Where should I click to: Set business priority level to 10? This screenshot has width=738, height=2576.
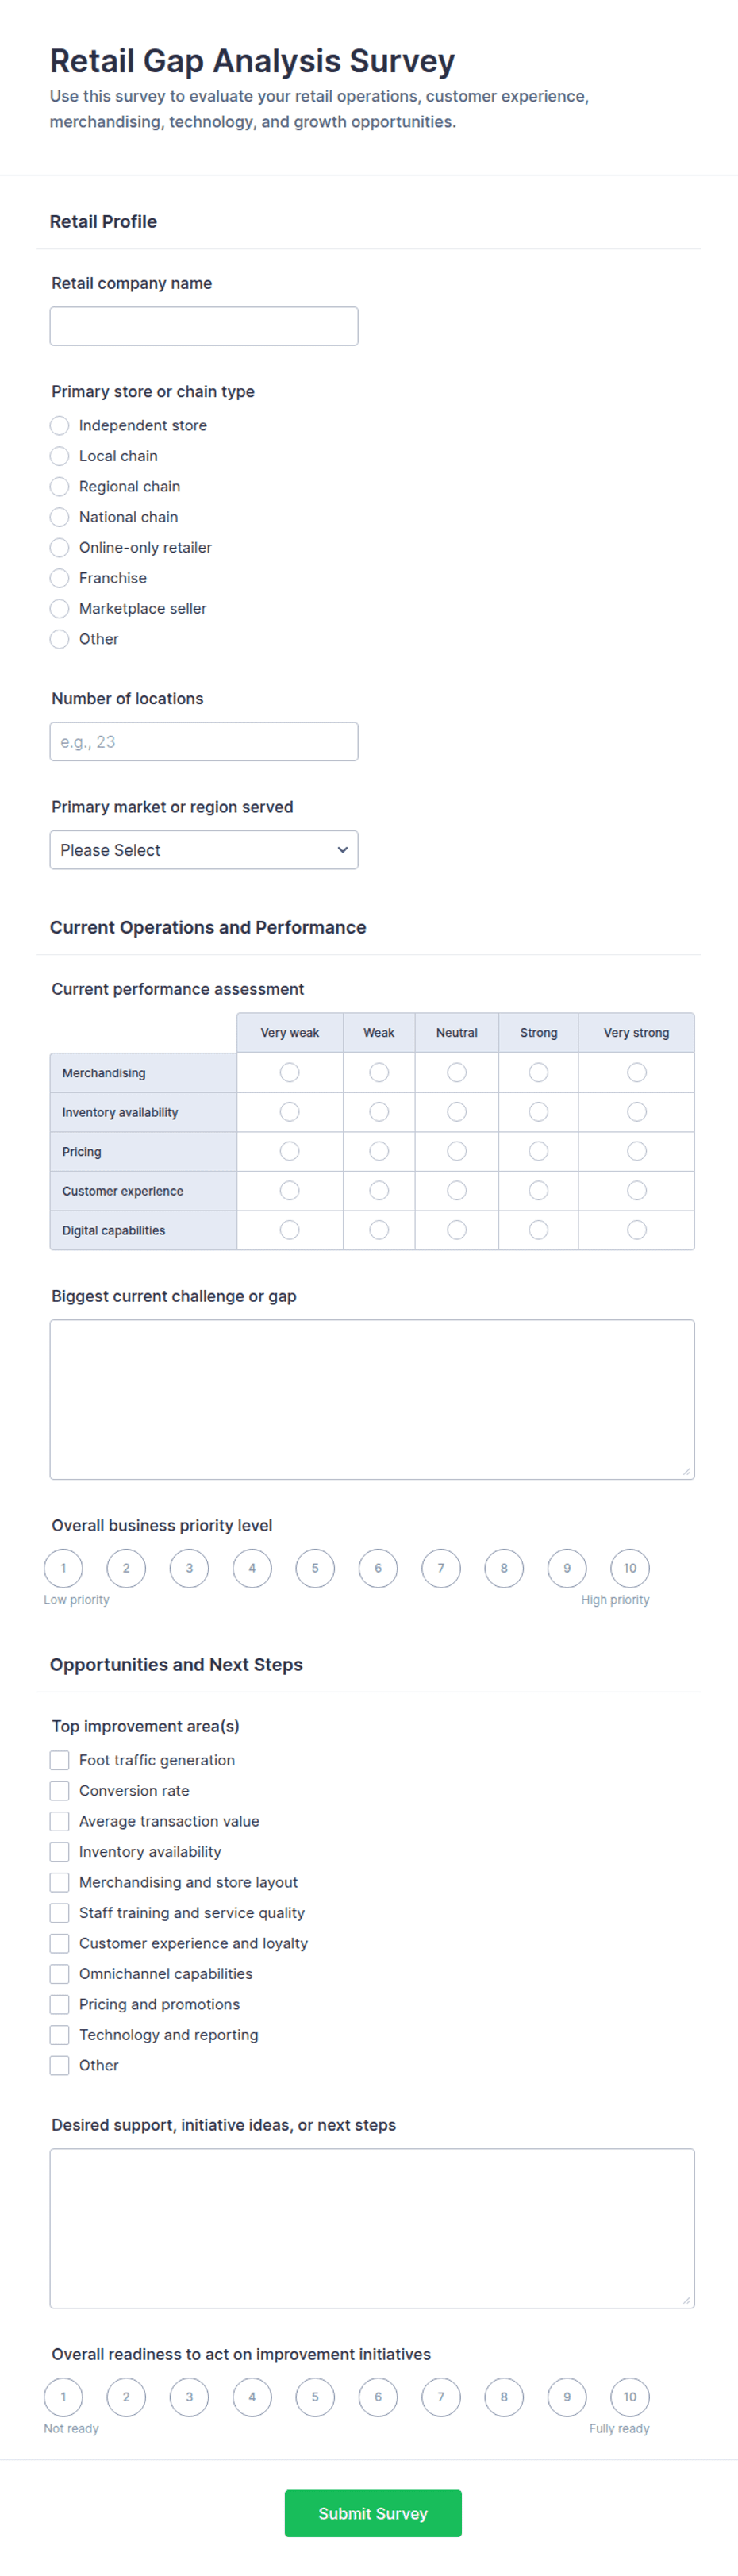pyautogui.click(x=630, y=1568)
